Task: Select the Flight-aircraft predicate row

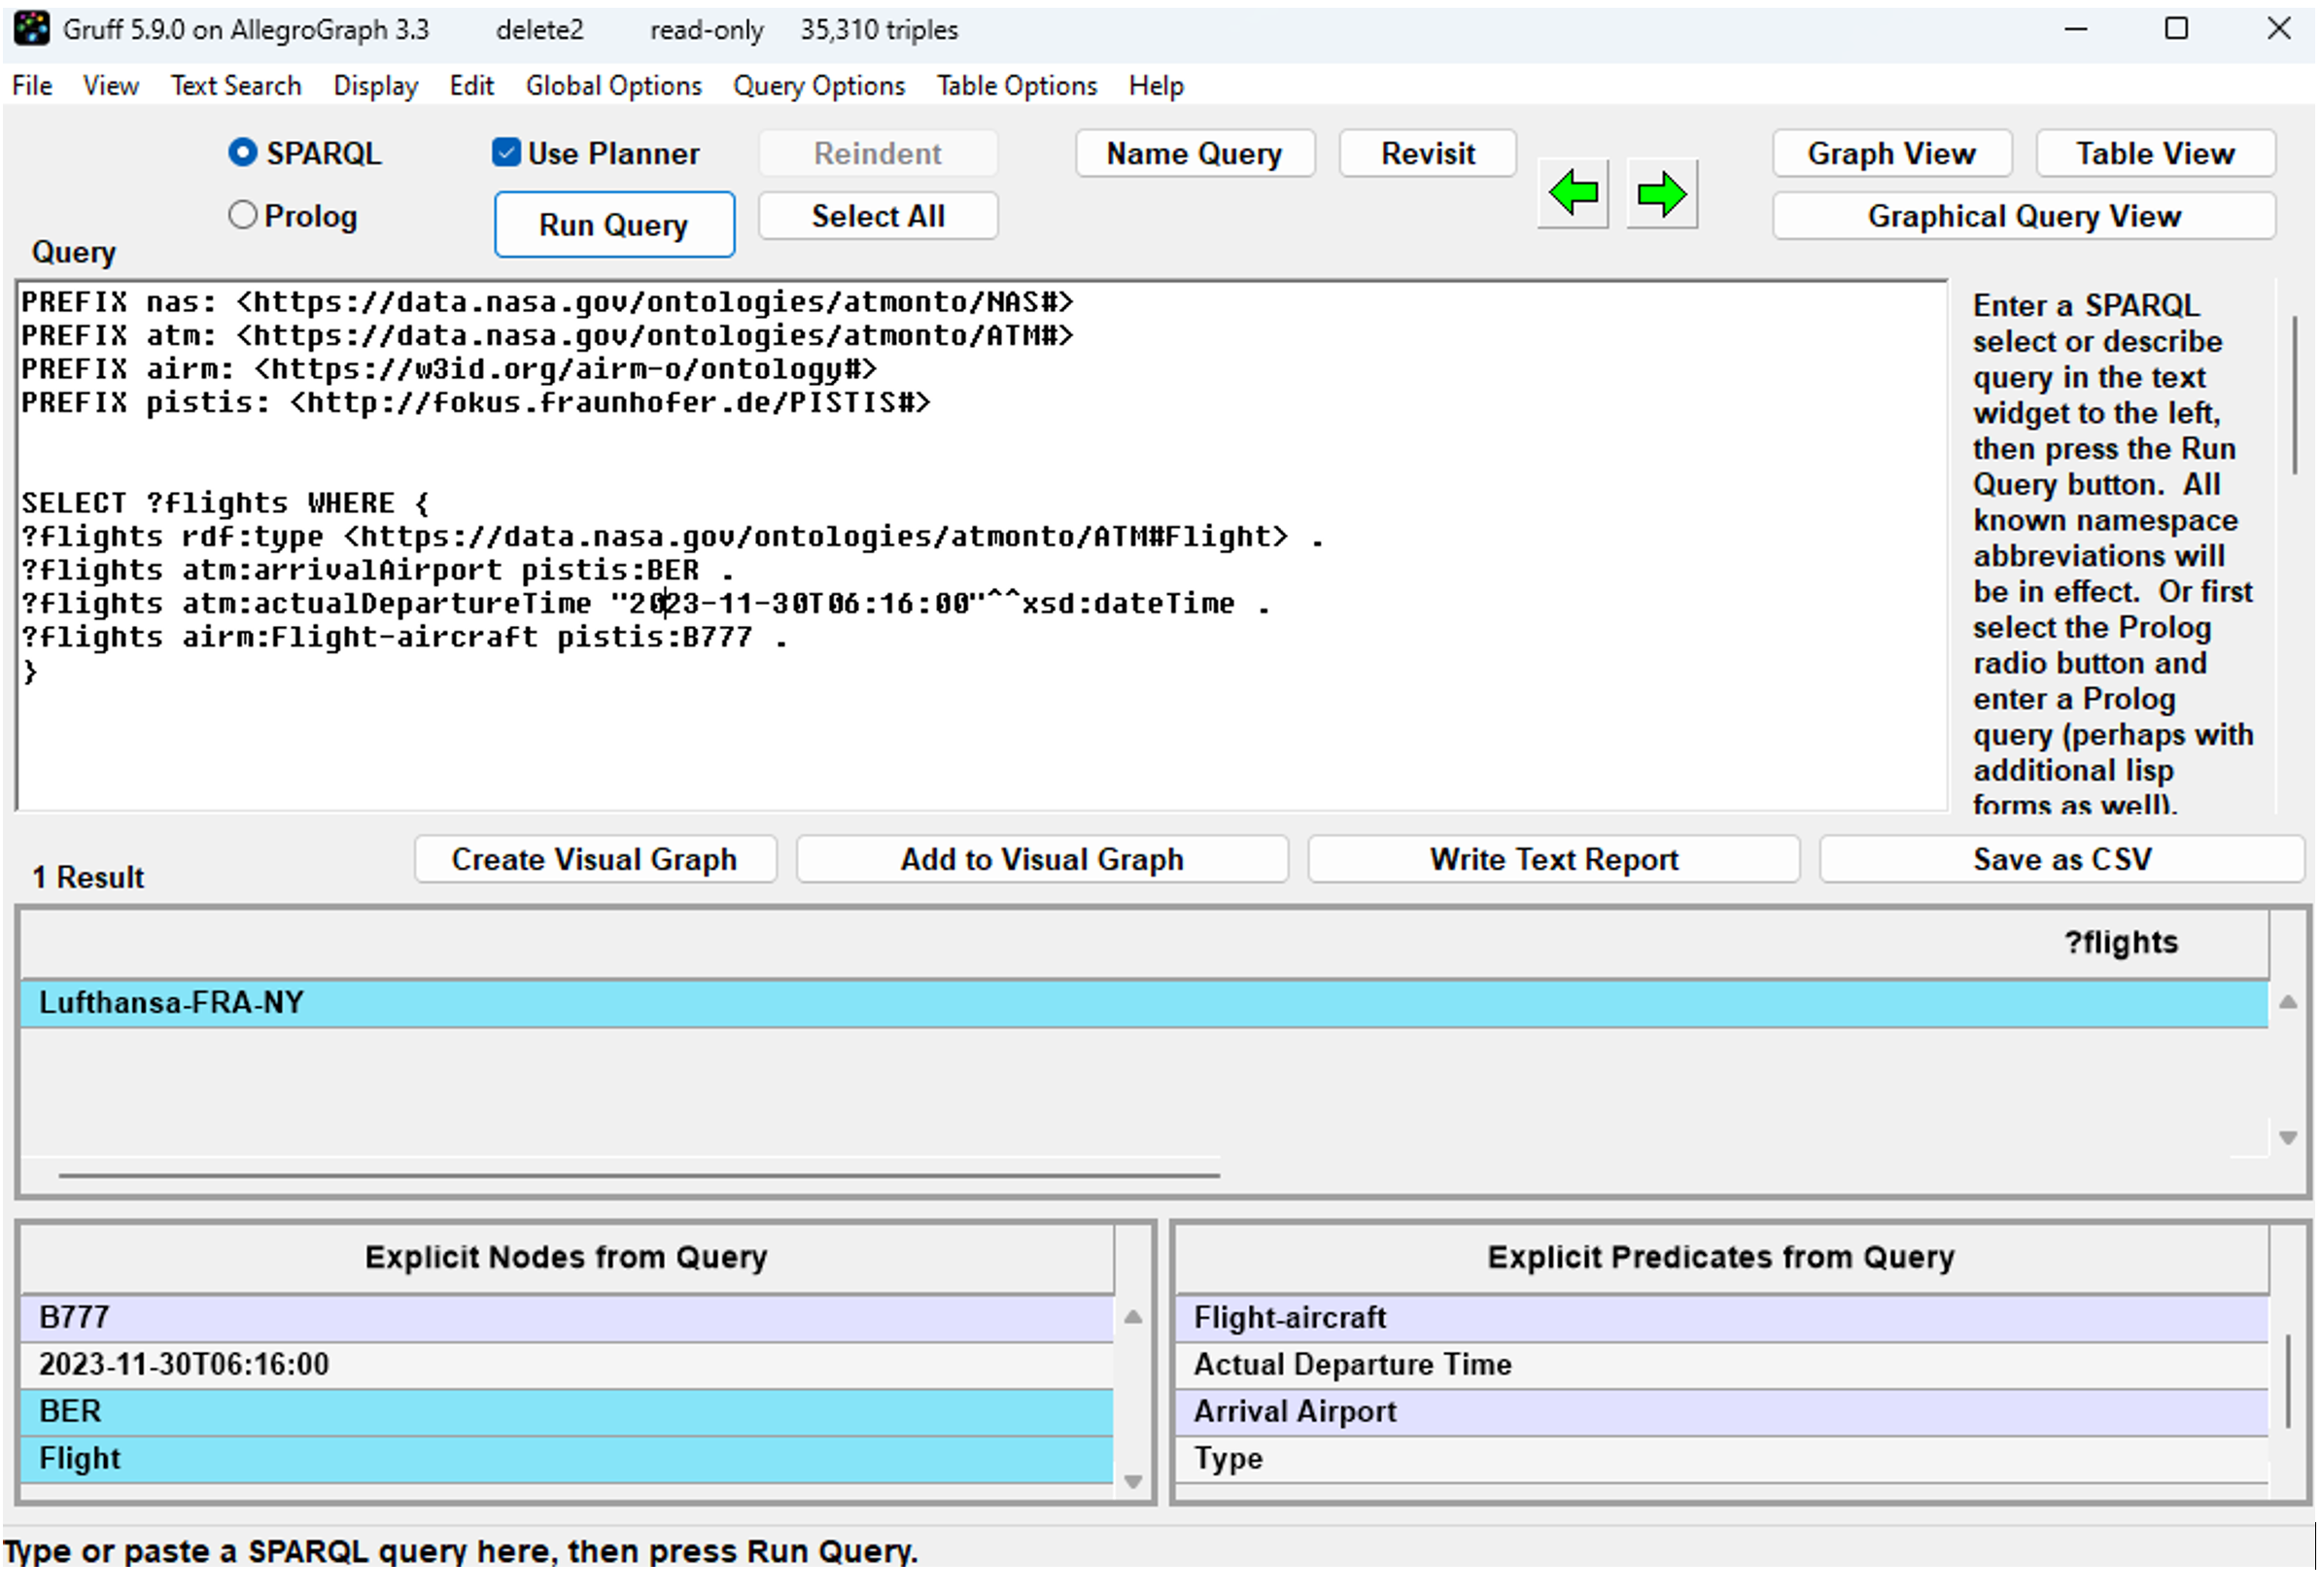Action: click(1720, 1318)
